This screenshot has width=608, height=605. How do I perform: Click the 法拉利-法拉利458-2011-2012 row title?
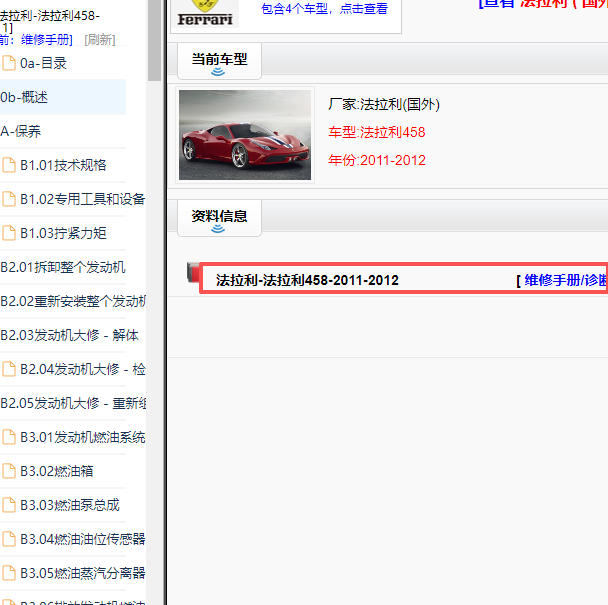(x=307, y=280)
